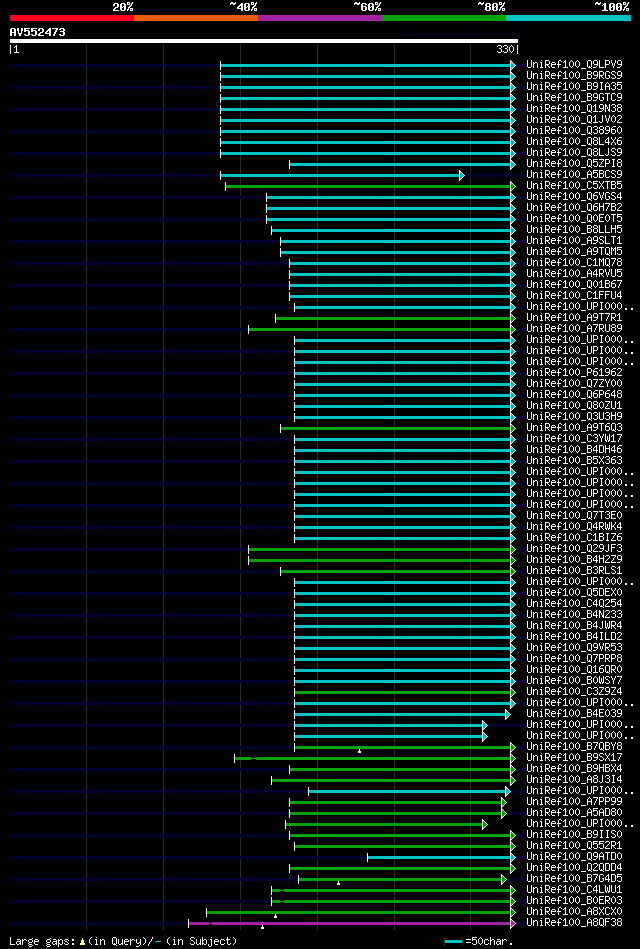Select the UniRef100_B9SX17 label

(574, 758)
